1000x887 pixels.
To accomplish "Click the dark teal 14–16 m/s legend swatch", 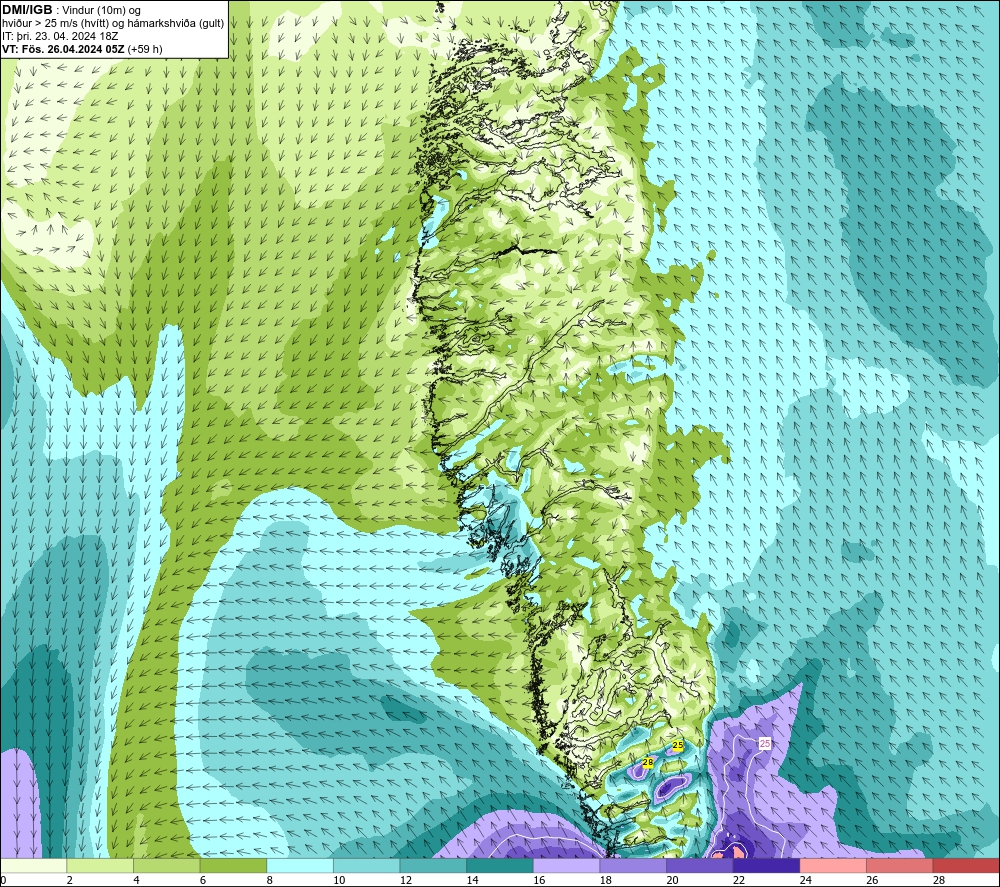I will [500, 866].
